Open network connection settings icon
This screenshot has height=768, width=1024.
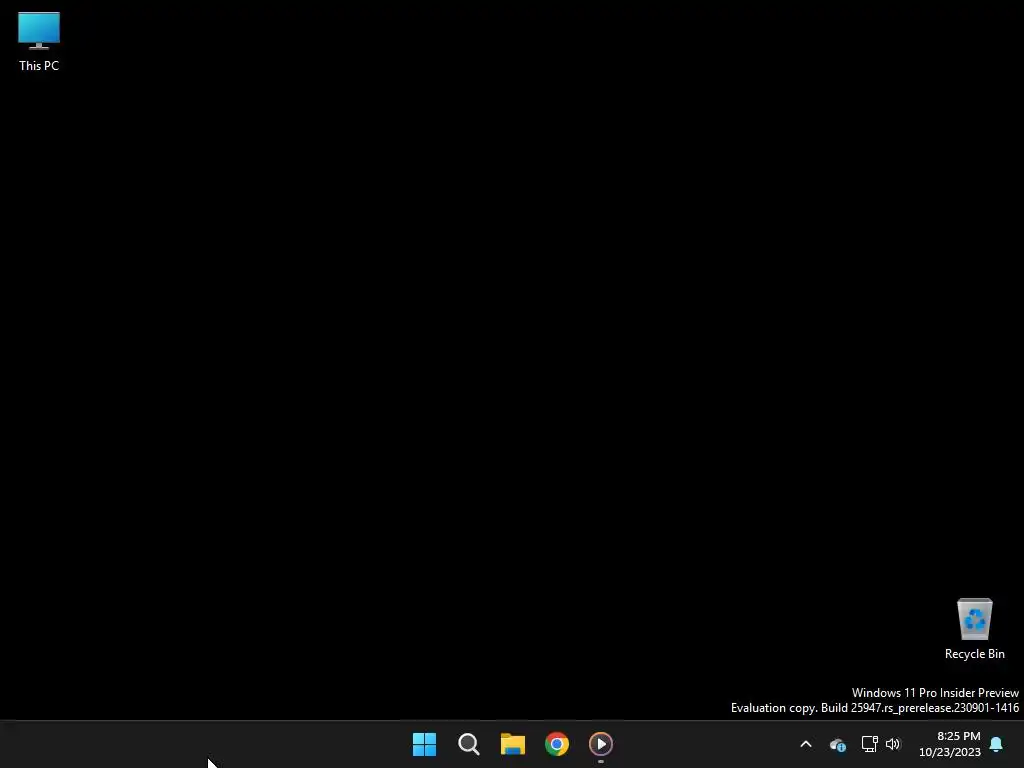click(869, 744)
